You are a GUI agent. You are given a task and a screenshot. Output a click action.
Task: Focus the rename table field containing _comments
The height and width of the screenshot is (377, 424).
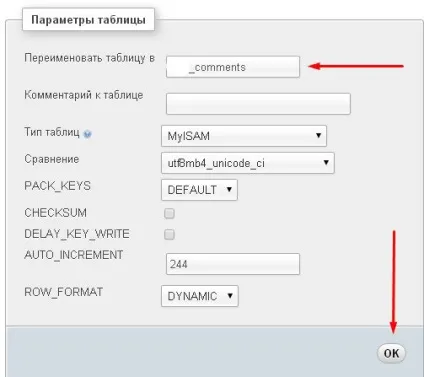233,67
